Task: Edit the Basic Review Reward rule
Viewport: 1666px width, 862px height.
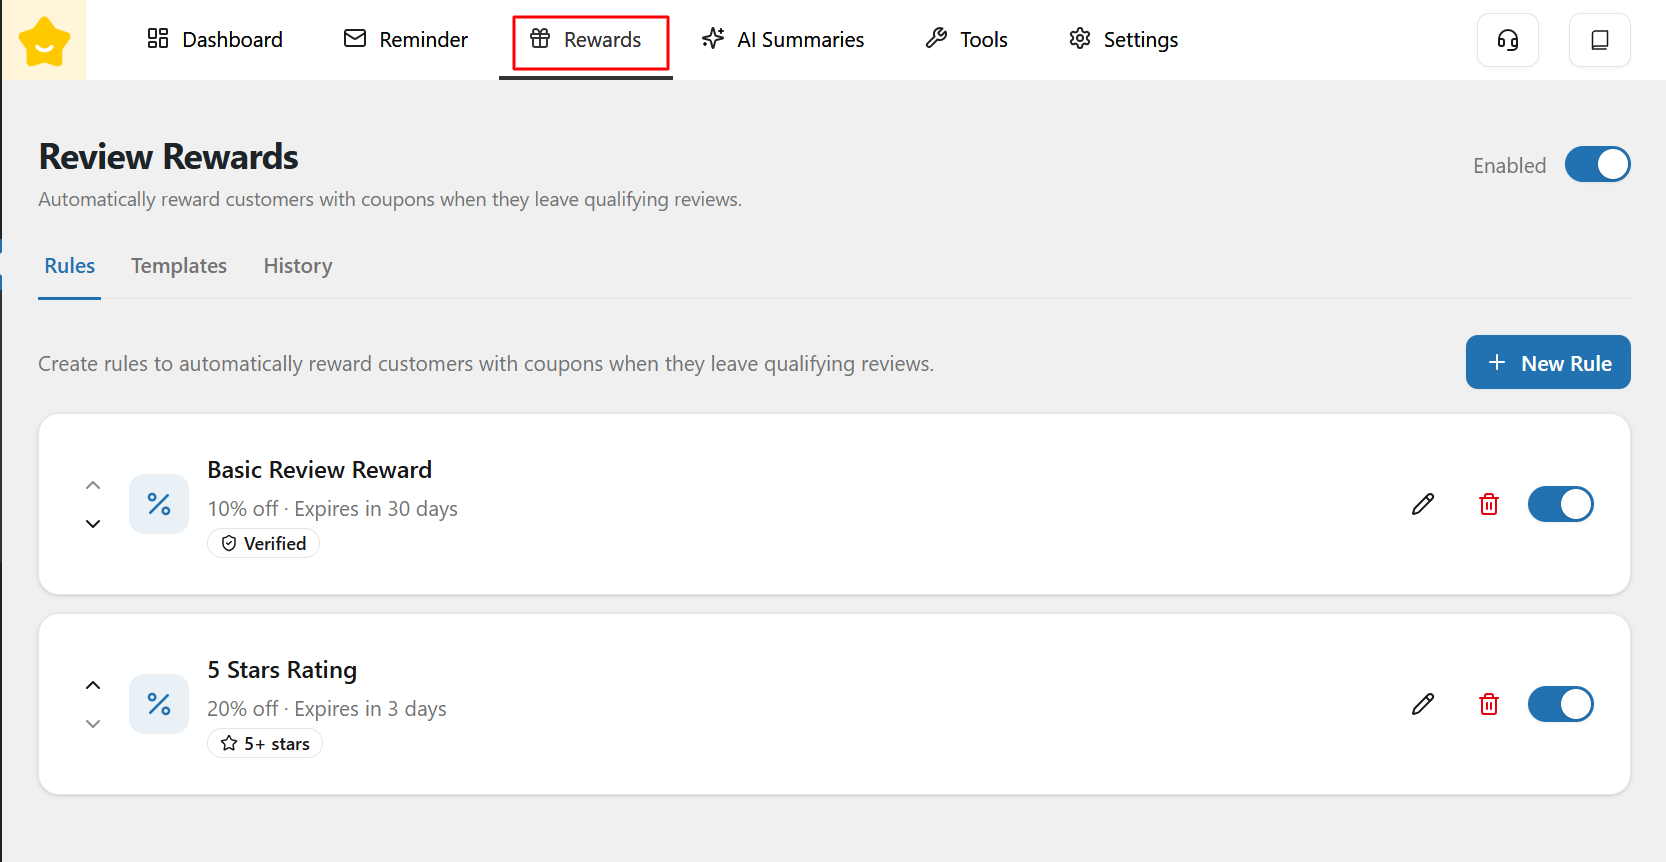Action: pyautogui.click(x=1422, y=504)
